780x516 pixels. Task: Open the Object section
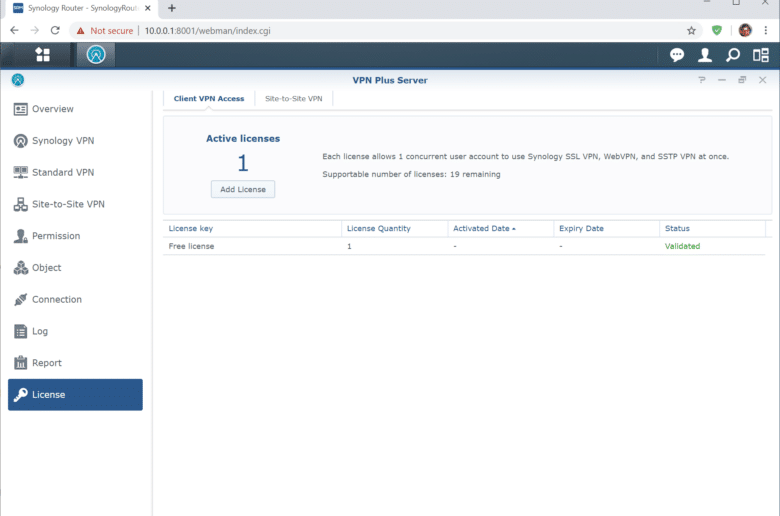pyautogui.click(x=75, y=268)
